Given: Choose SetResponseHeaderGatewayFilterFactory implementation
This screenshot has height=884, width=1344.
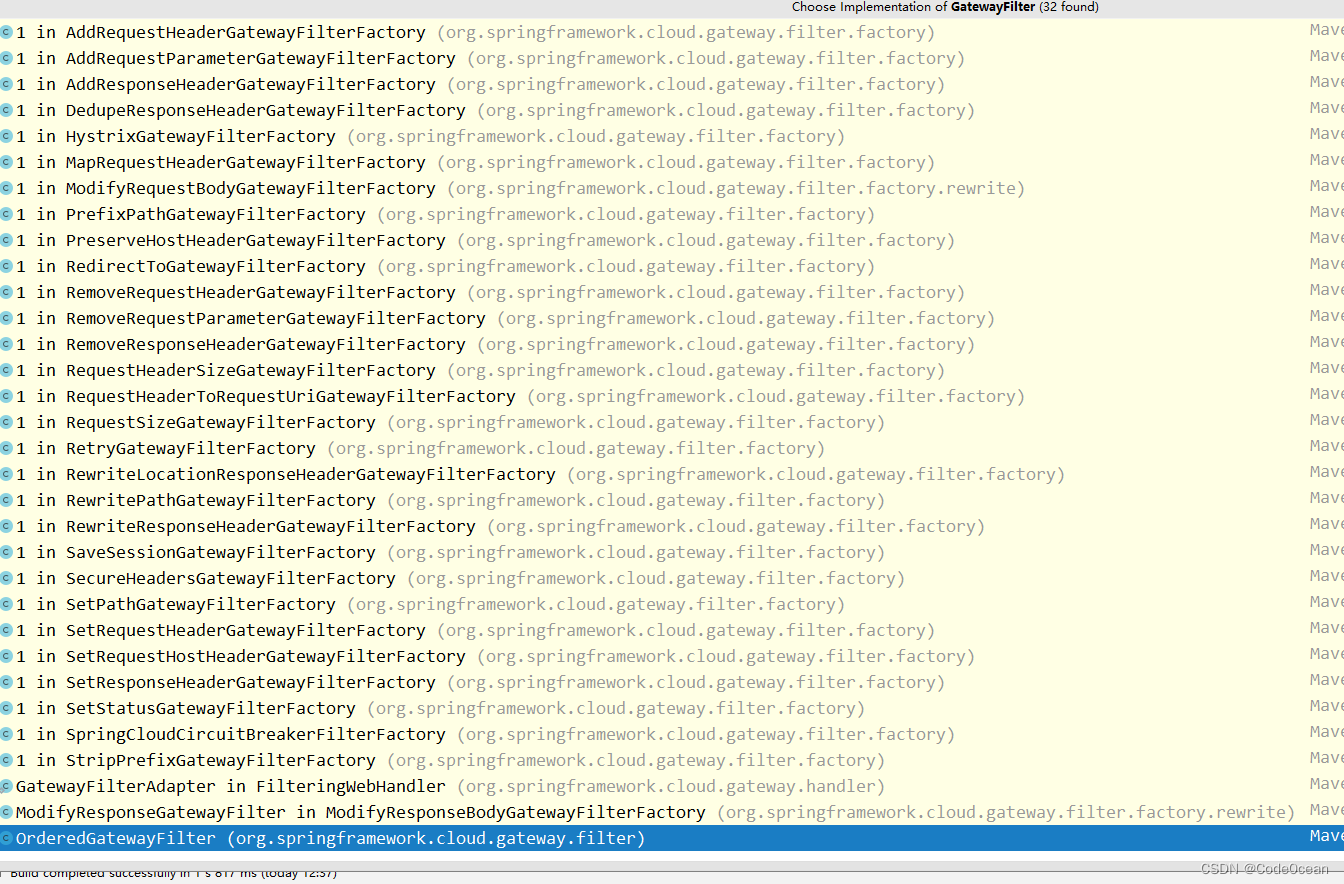Looking at the screenshot, I should click(x=672, y=682).
